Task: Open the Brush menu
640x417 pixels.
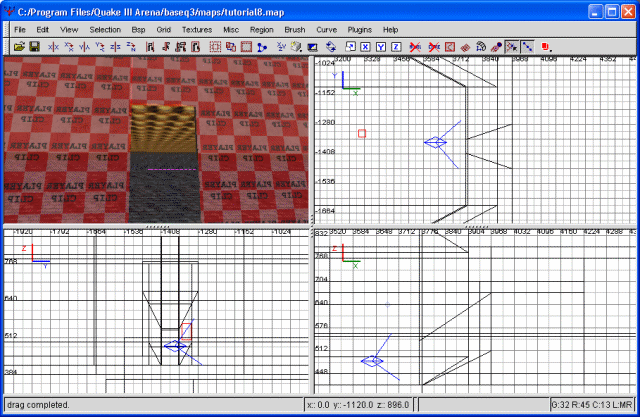Action: 295,30
